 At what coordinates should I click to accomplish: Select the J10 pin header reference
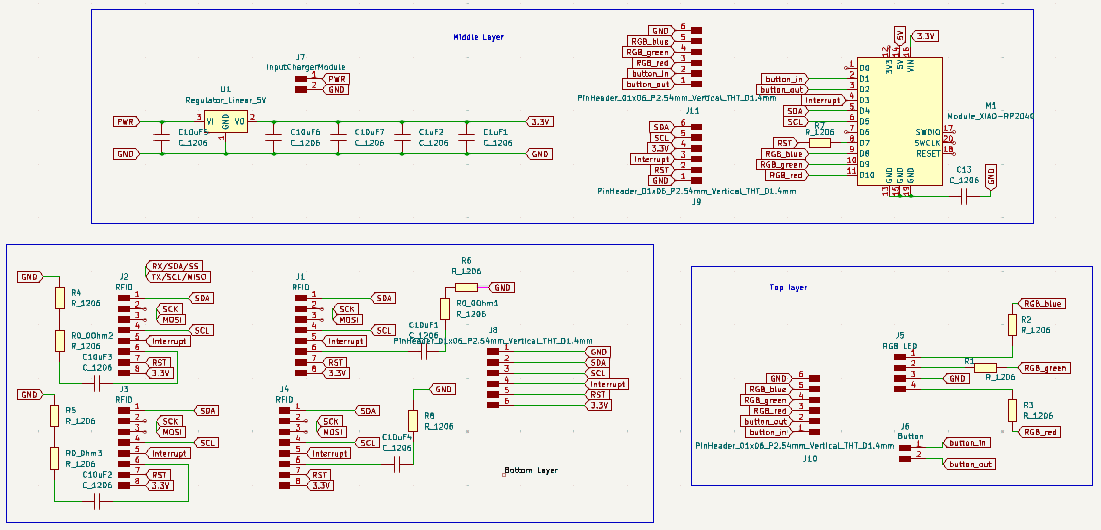(x=810, y=458)
